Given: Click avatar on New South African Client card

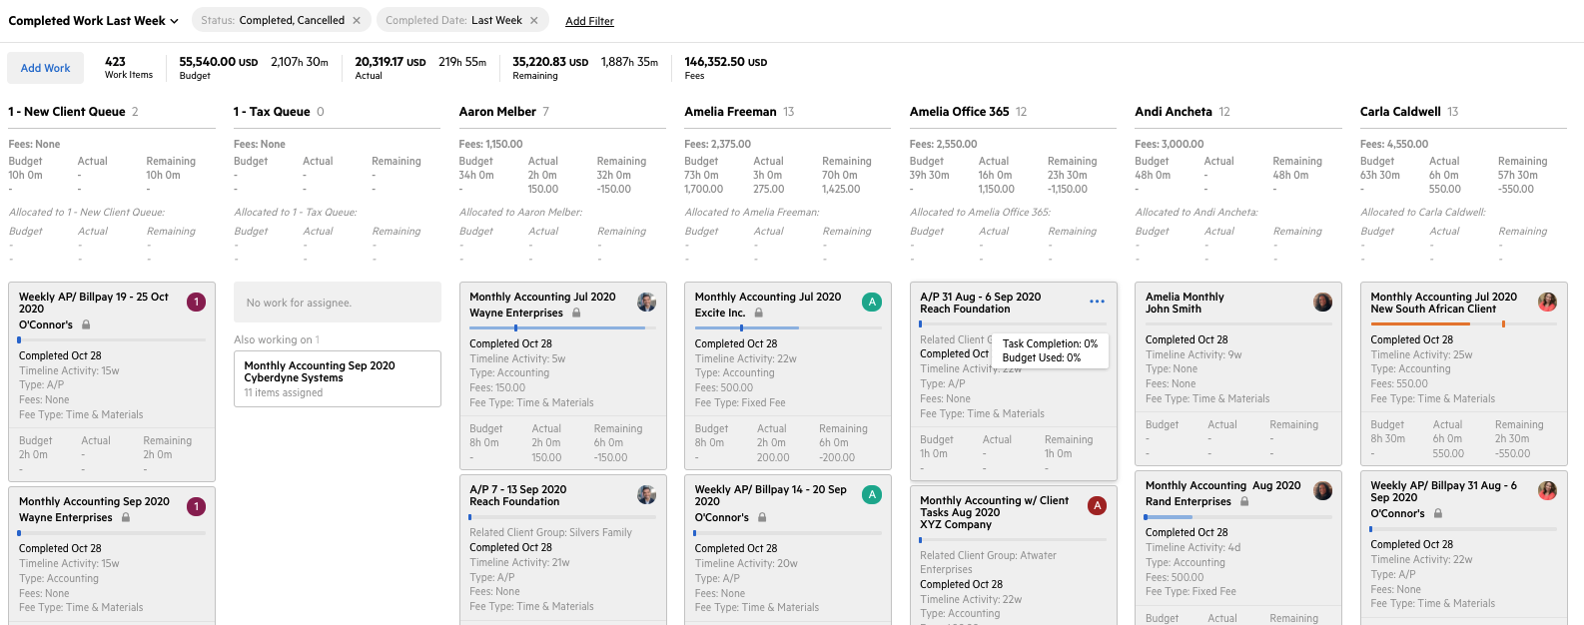Looking at the screenshot, I should click(x=1548, y=302).
